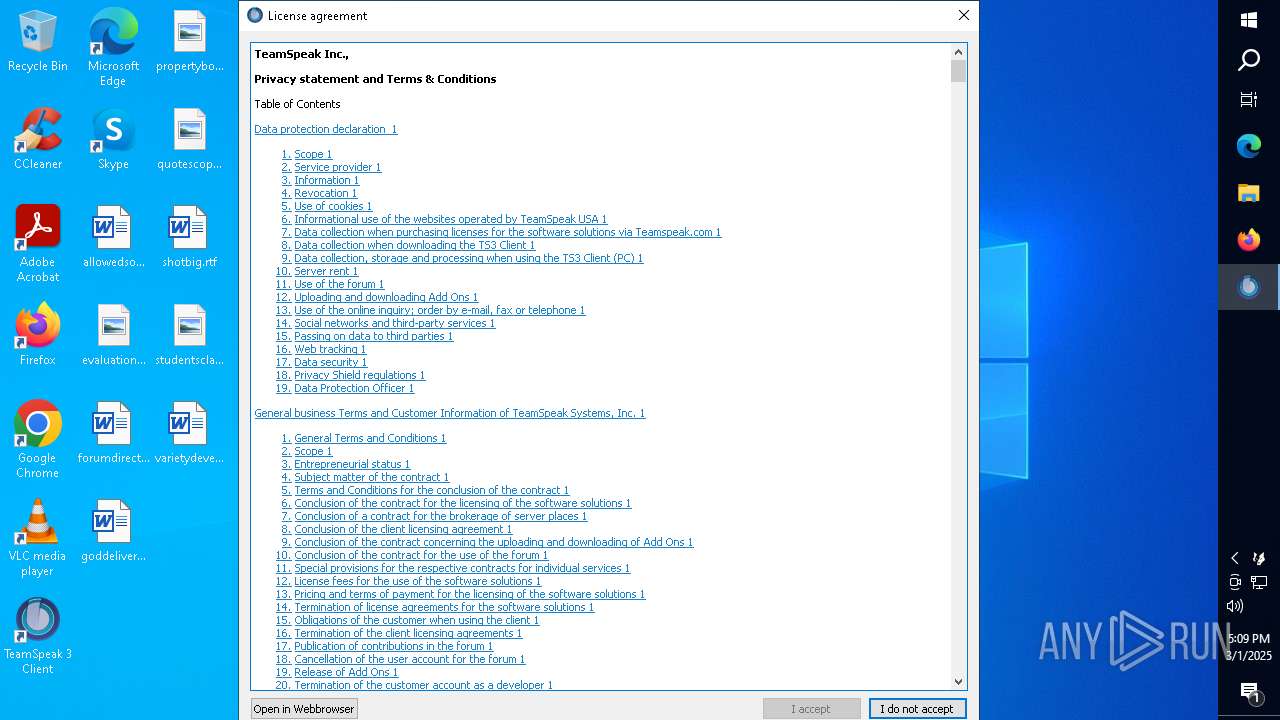Switch to TeamSpeak taskbar icon

(x=1249, y=287)
